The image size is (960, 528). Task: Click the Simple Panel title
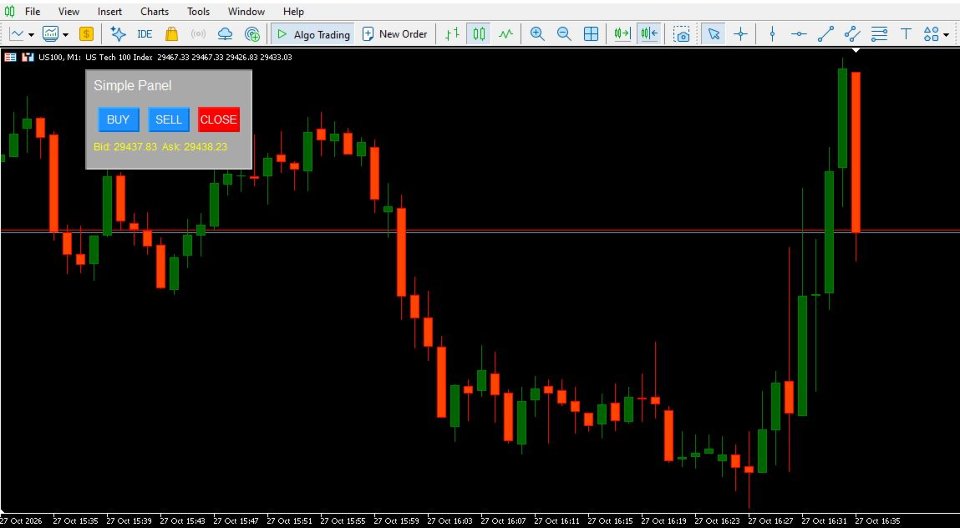pyautogui.click(x=132, y=86)
